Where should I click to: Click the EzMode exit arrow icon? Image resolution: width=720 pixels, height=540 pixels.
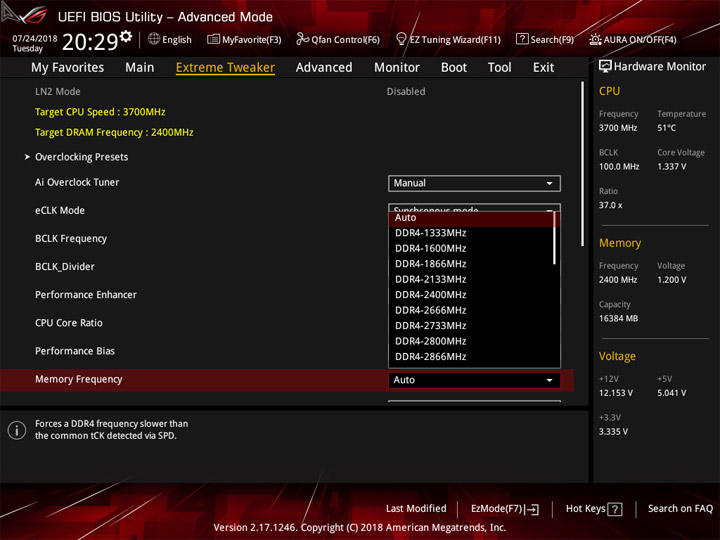point(532,509)
